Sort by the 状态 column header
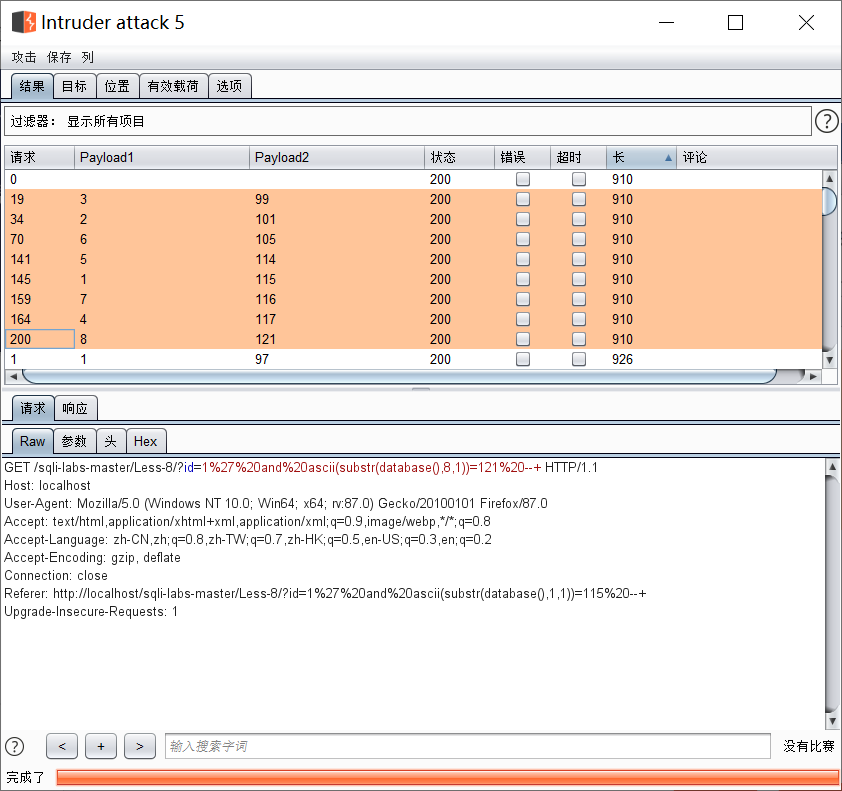The image size is (842, 791). tap(459, 157)
